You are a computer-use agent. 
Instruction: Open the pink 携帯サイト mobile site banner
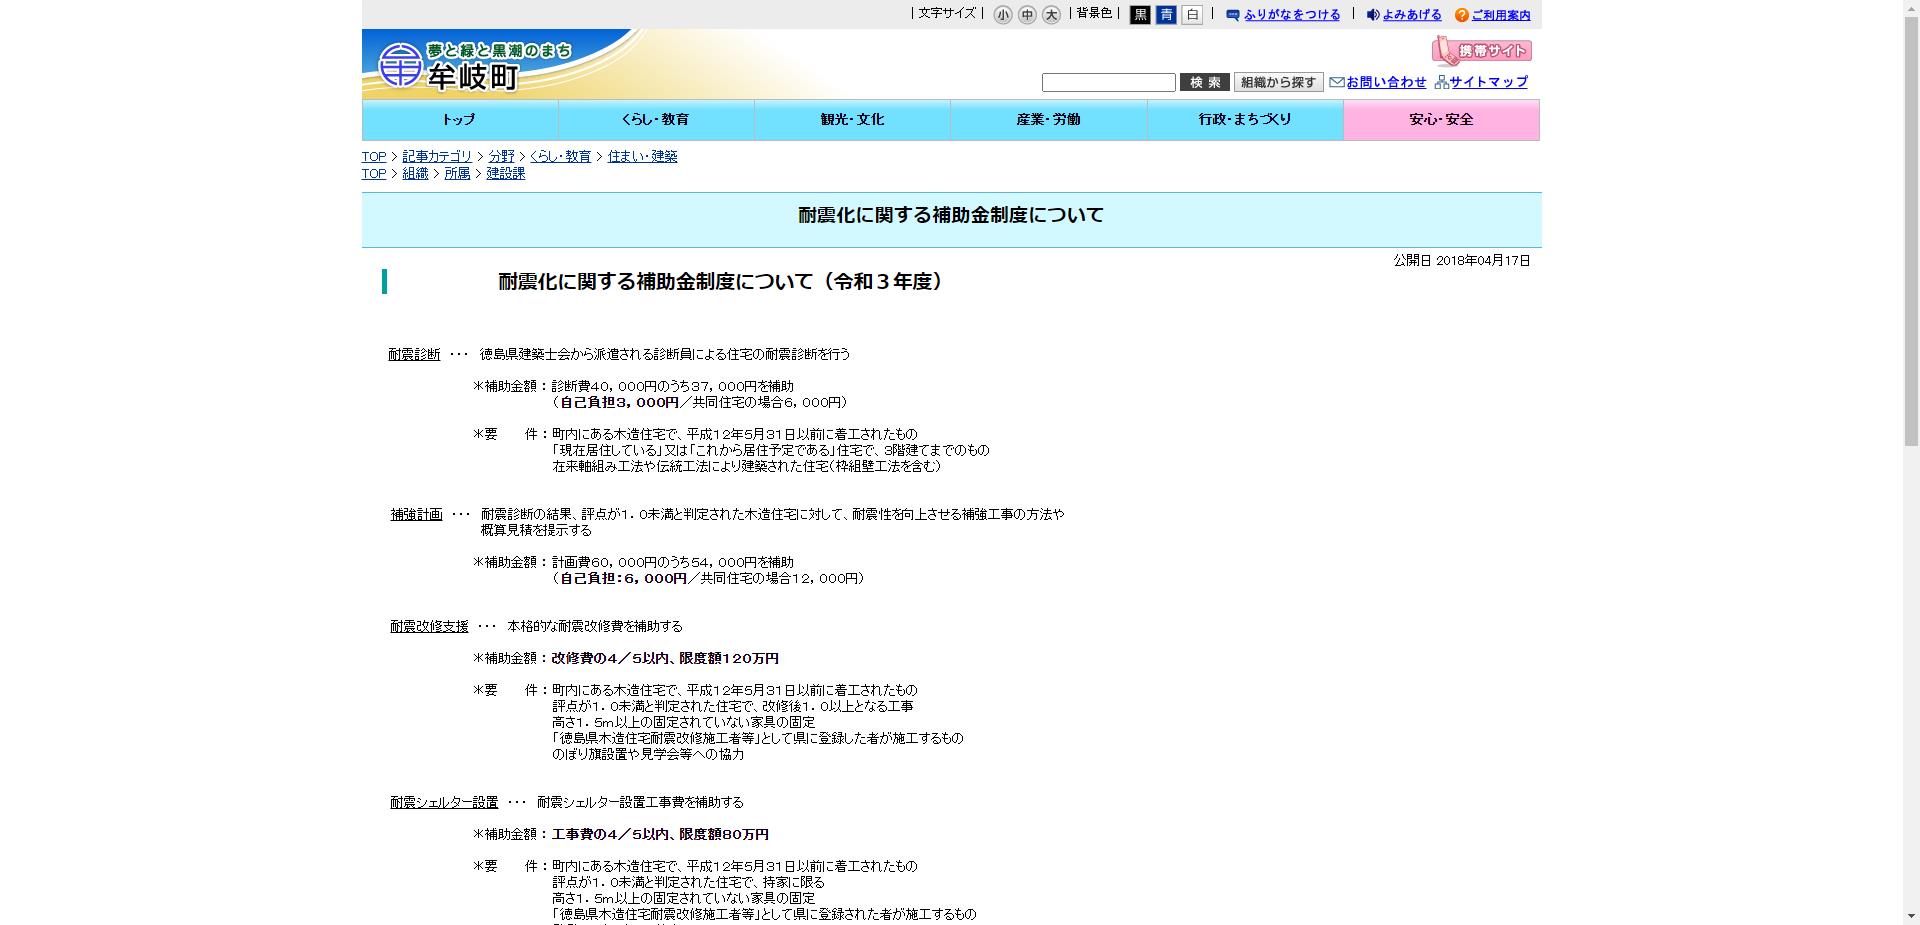[1482, 51]
